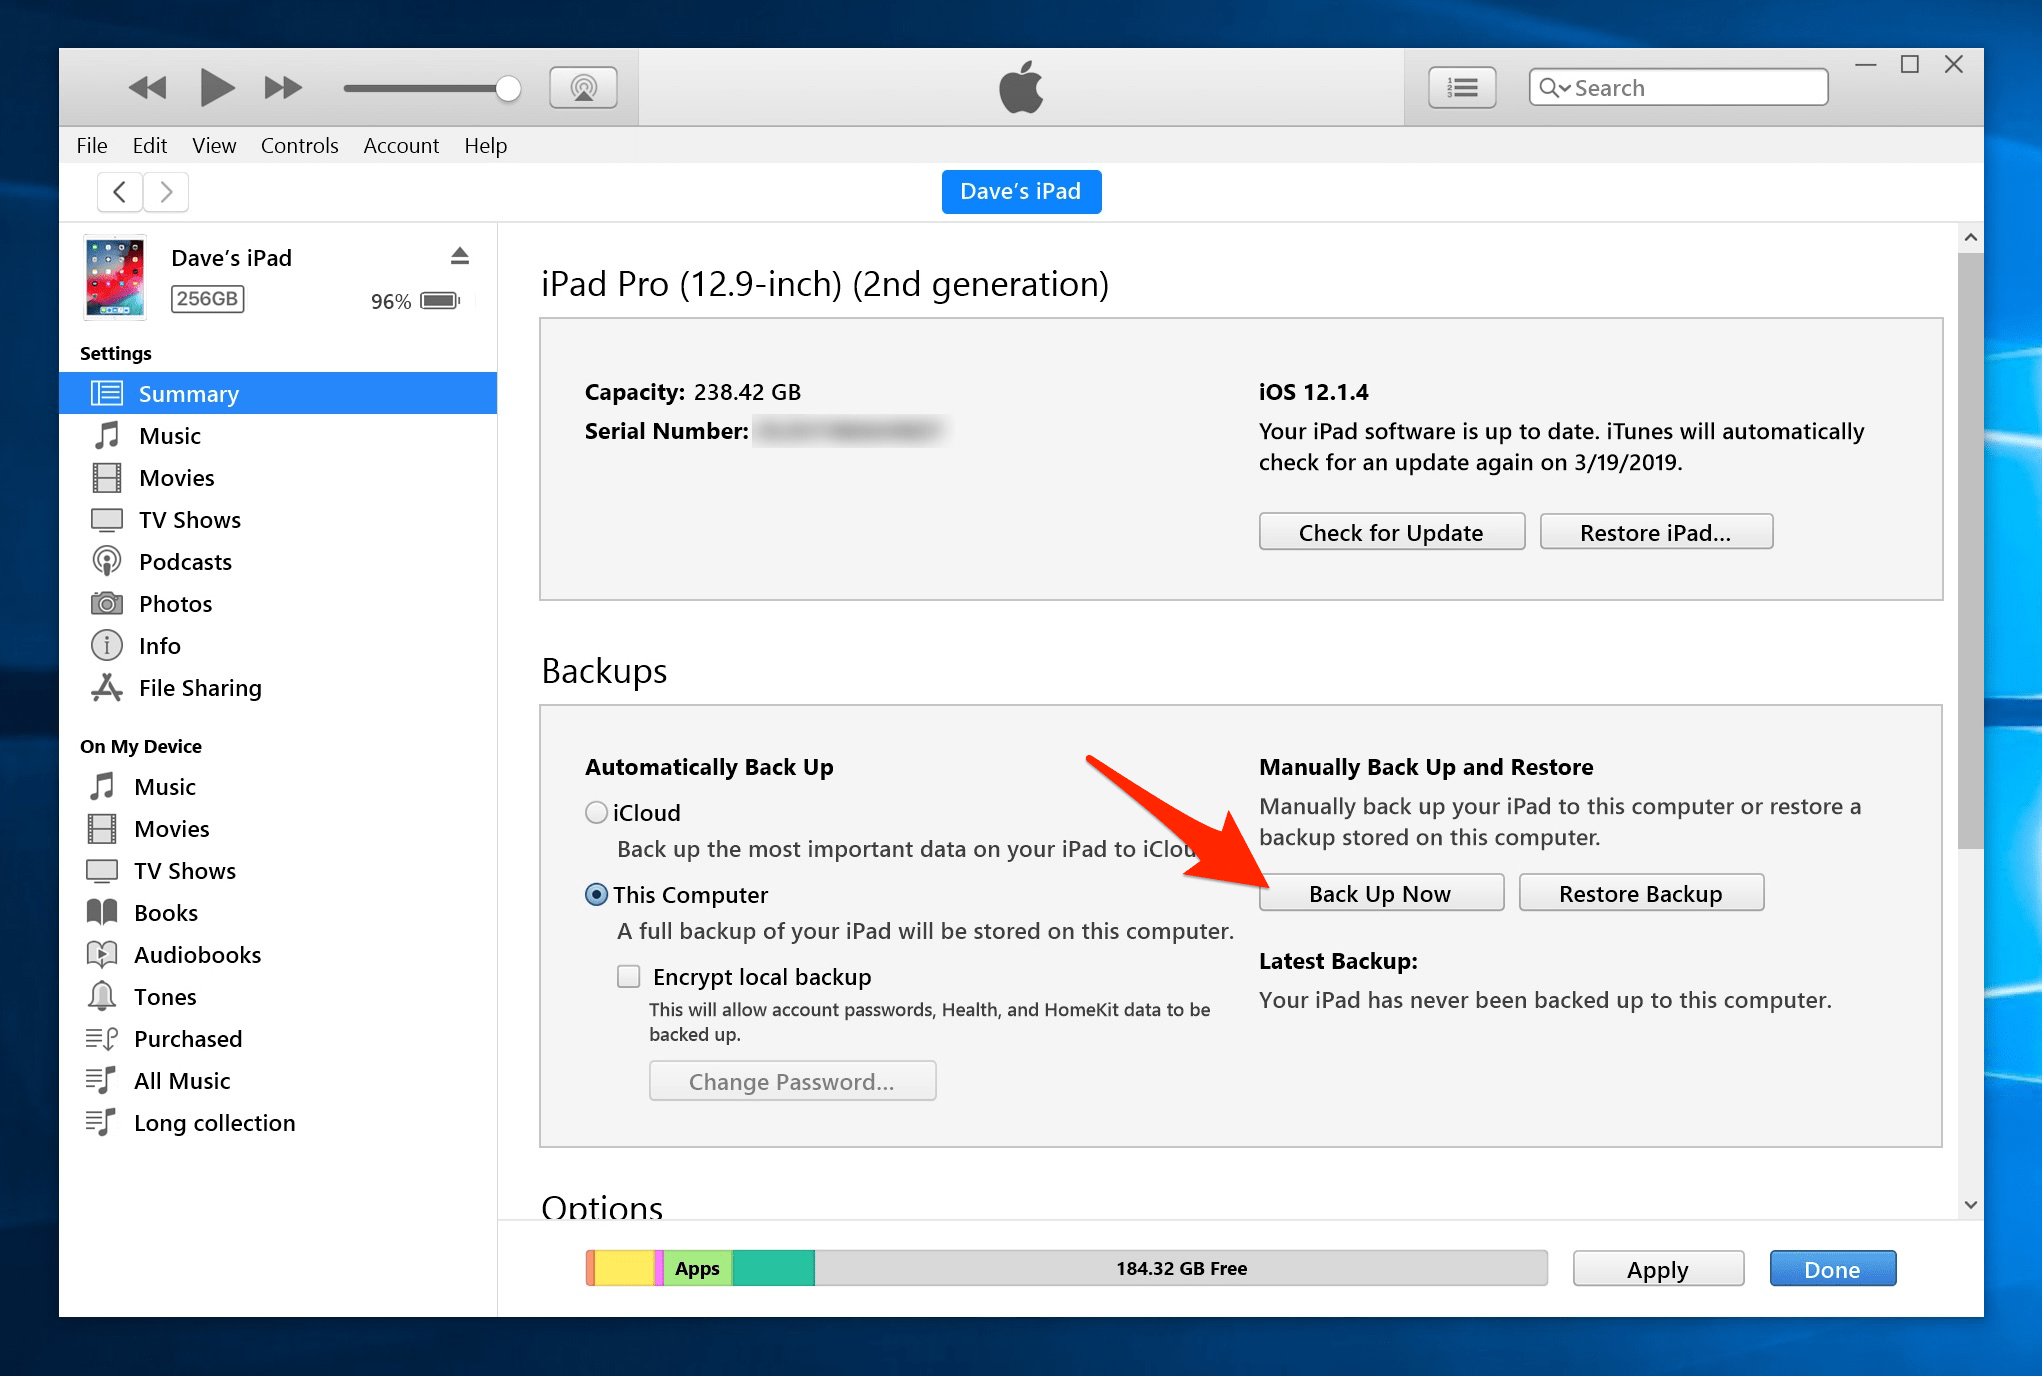
Task: Click the scroll down arrow
Action: [x=1970, y=1205]
